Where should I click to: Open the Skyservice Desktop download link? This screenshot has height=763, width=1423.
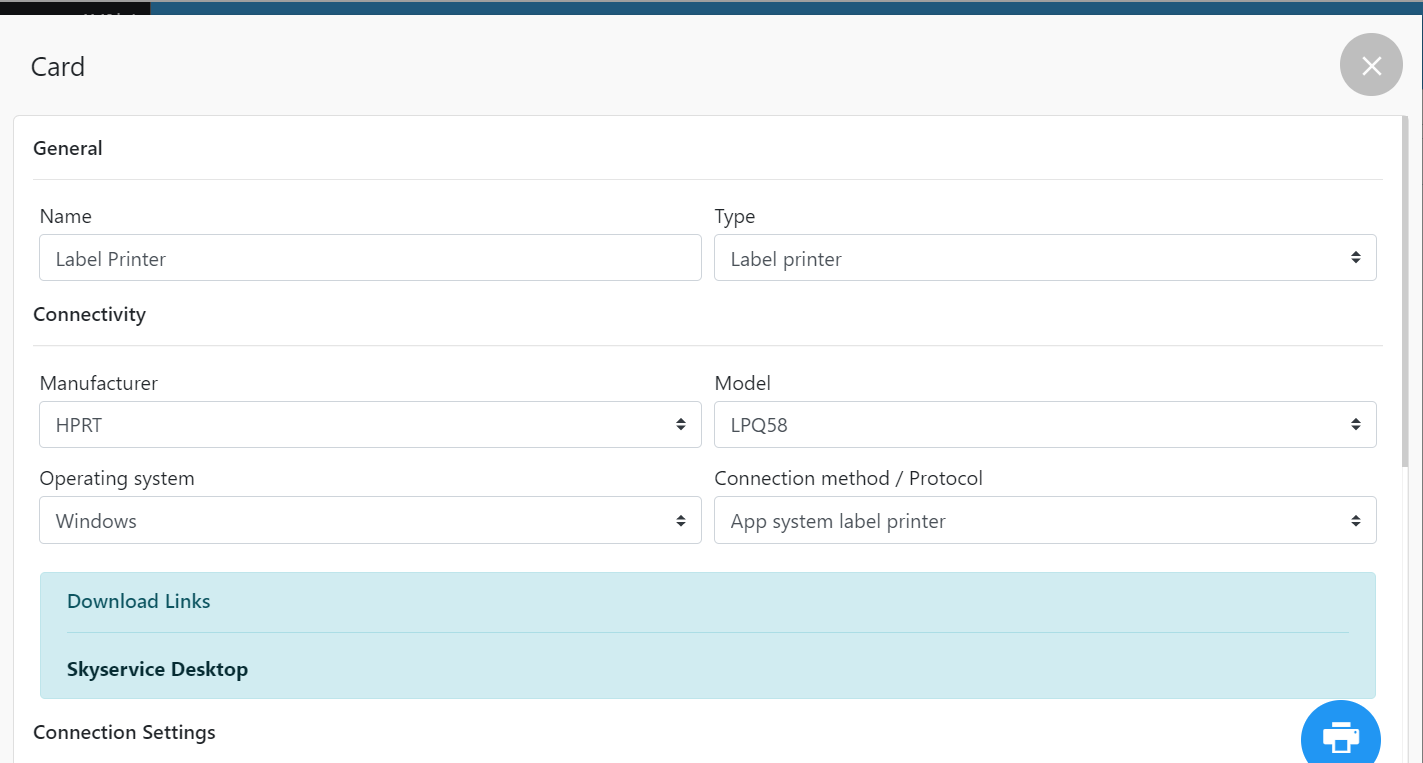[x=157, y=669]
